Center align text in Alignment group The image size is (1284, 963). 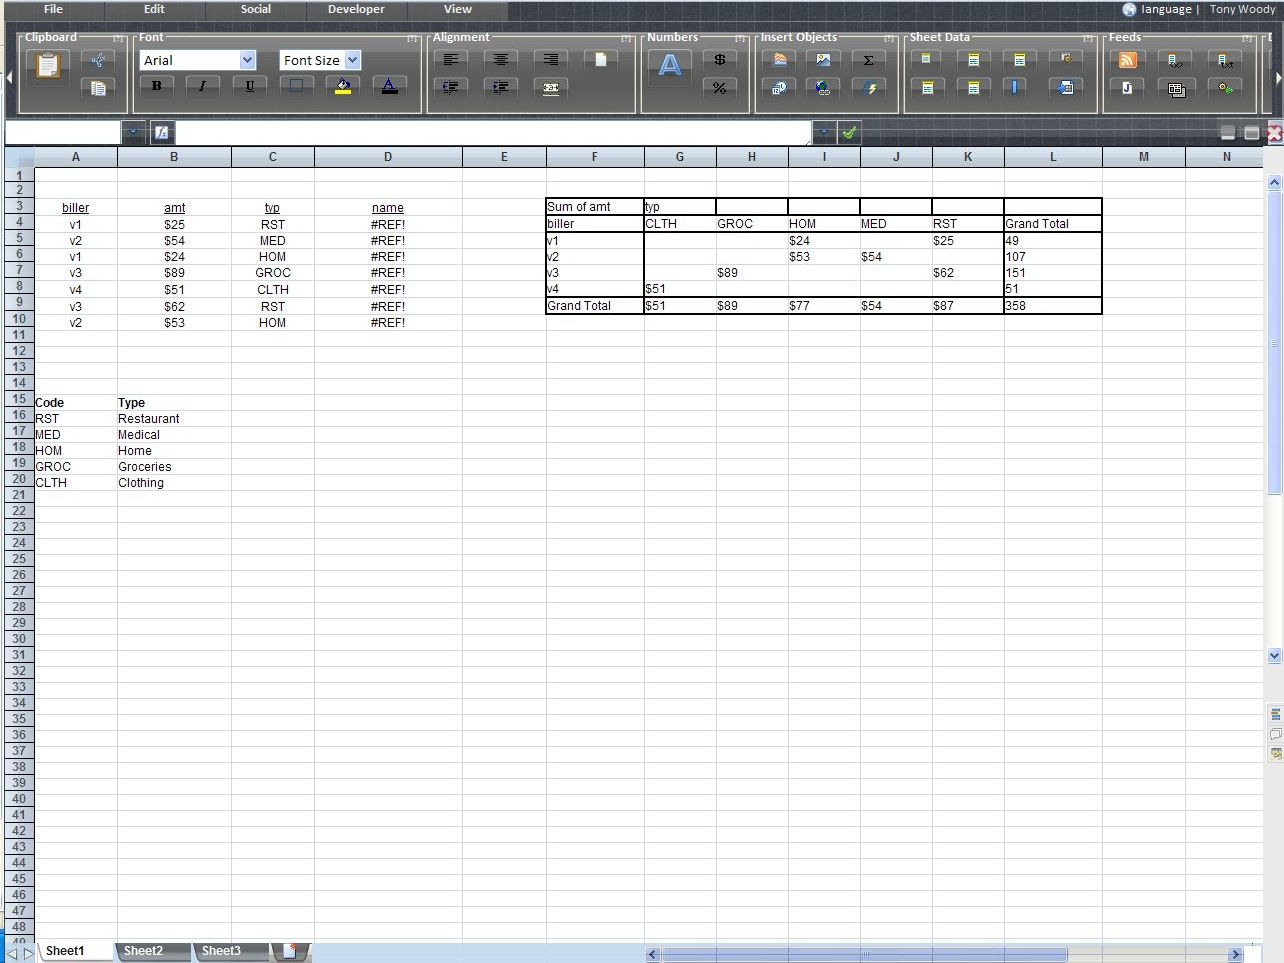[500, 60]
